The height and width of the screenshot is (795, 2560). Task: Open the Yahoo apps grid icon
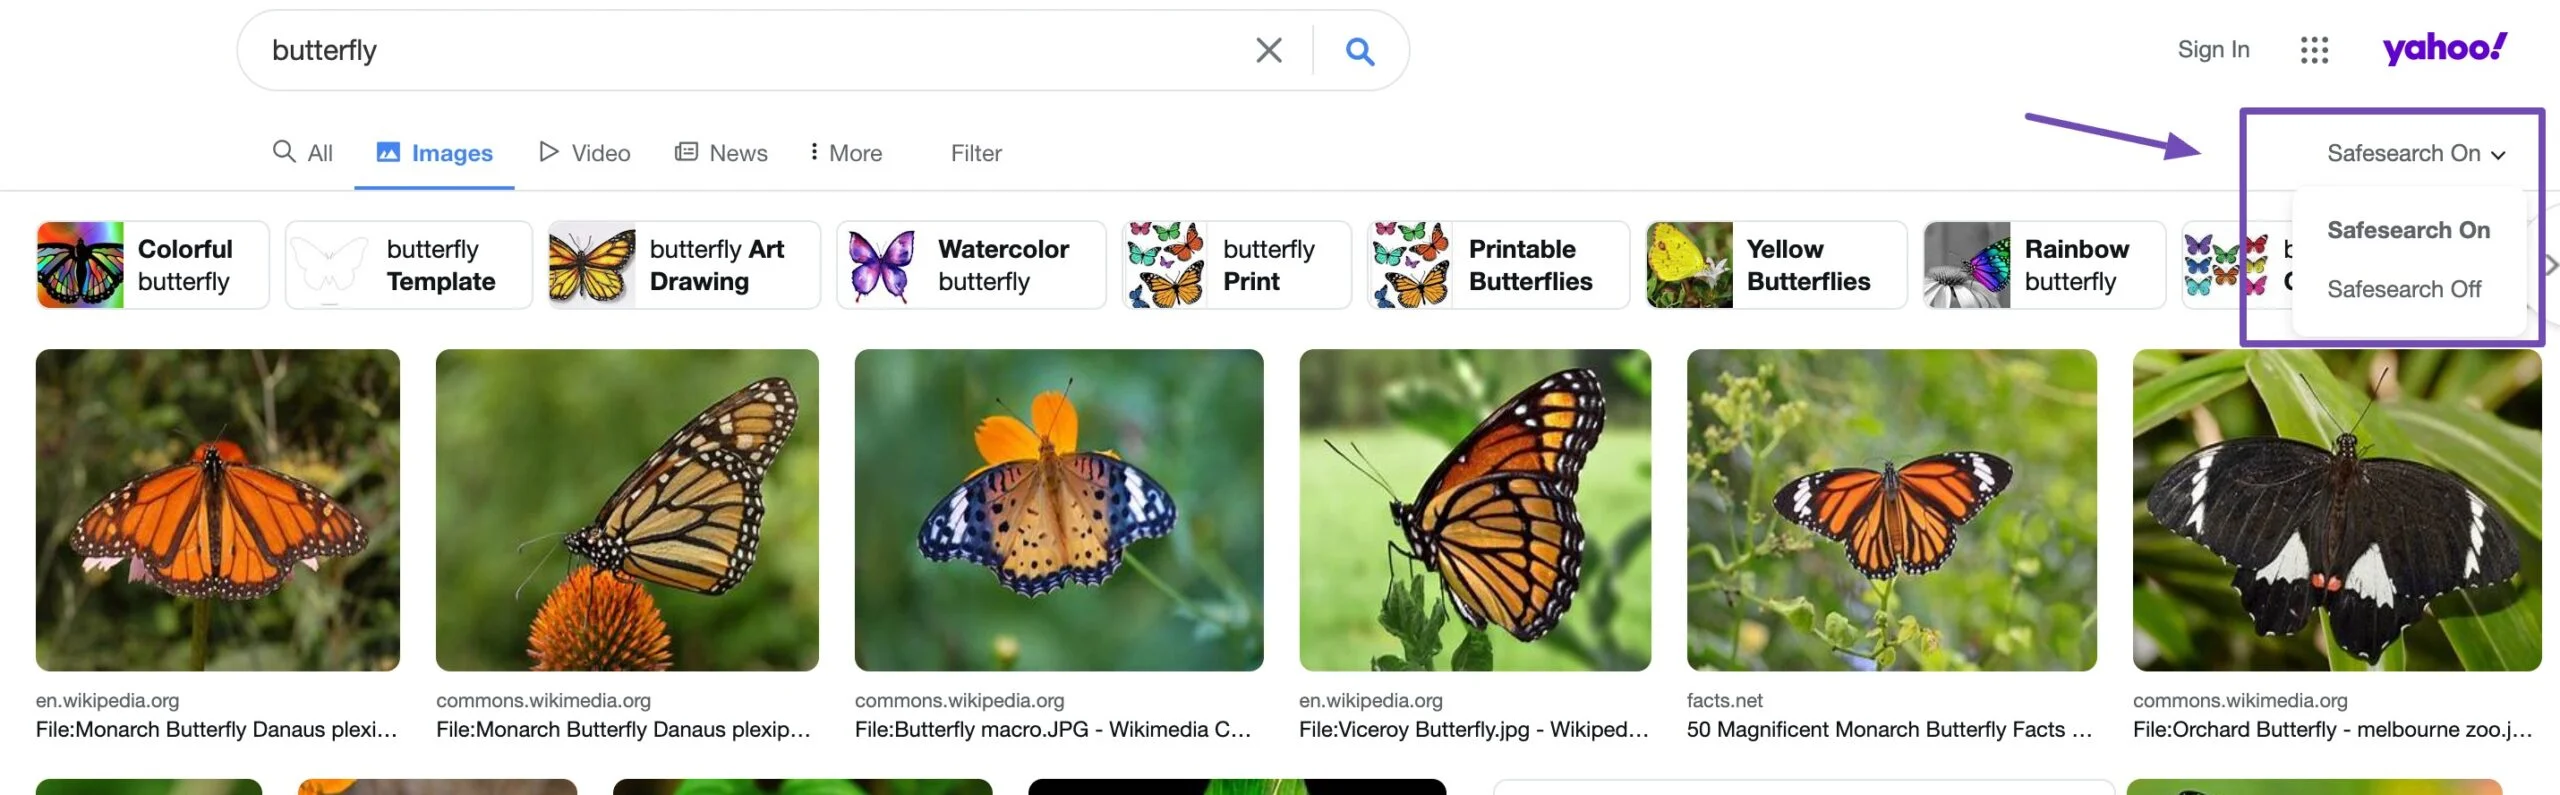2313,50
